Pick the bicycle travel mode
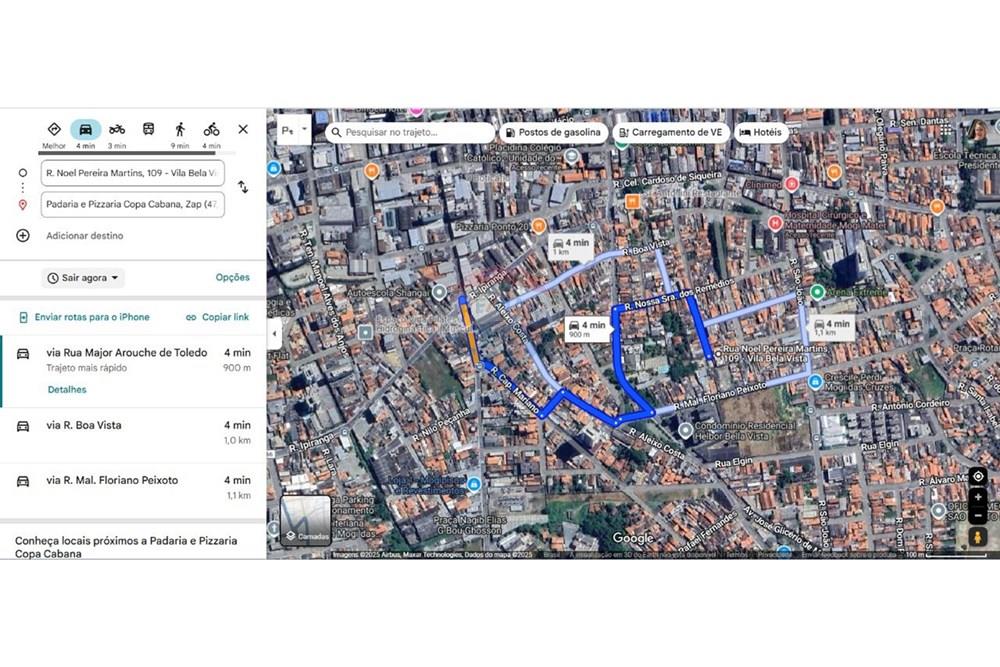Viewport: 1000px width, 667px height. pos(211,129)
